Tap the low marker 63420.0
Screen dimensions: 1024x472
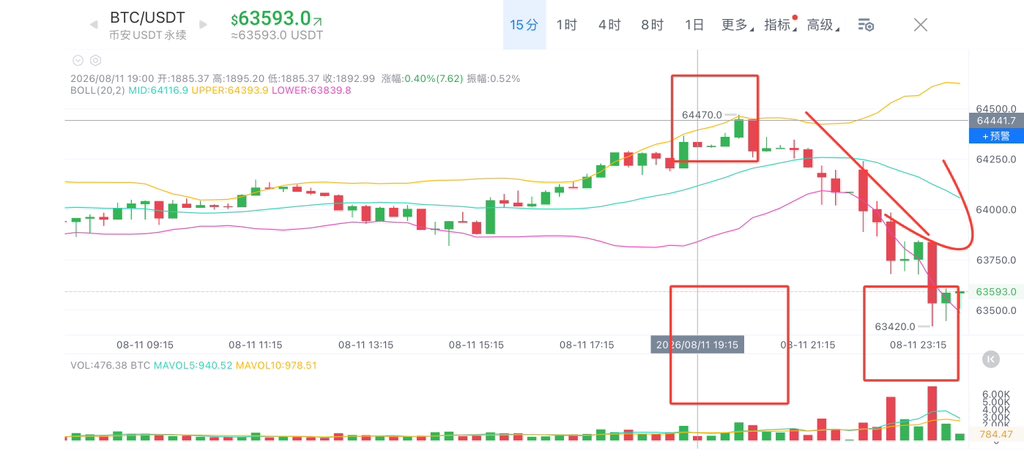895,325
